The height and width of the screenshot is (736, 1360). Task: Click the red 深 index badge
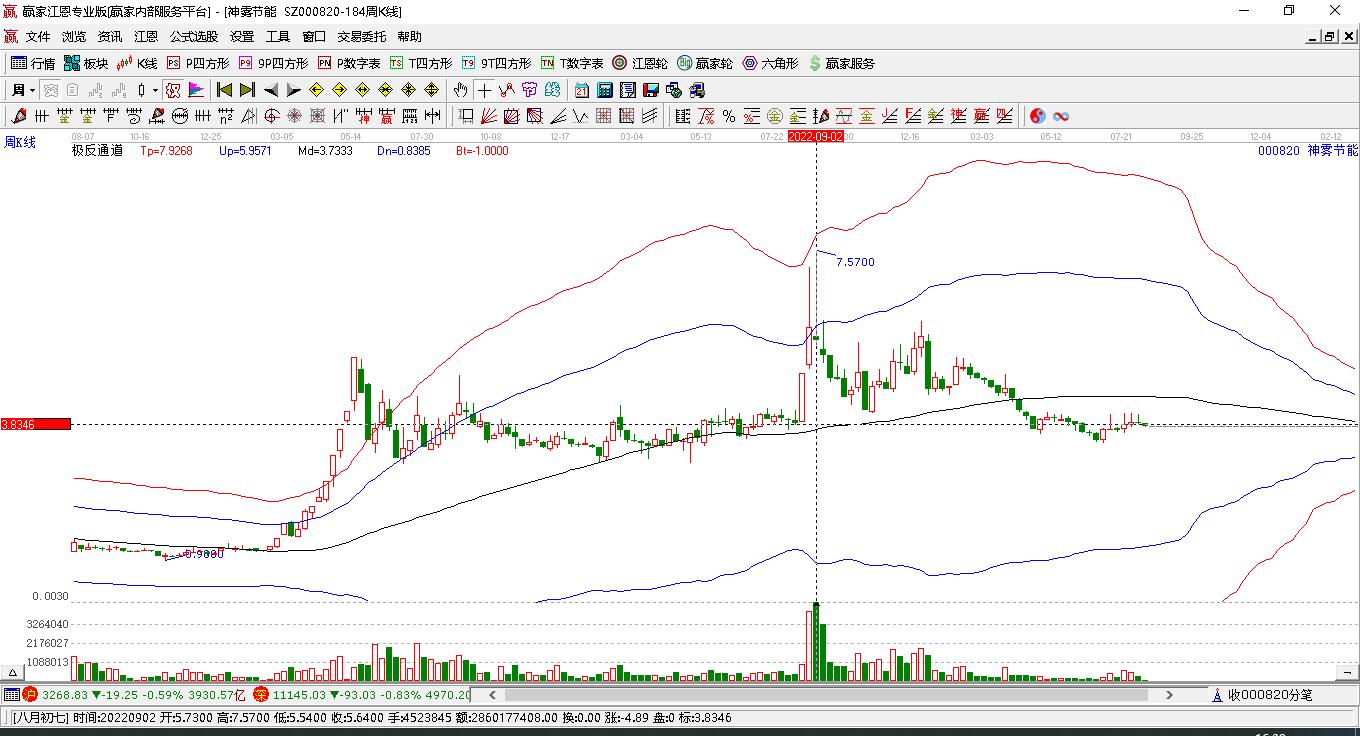click(261, 694)
